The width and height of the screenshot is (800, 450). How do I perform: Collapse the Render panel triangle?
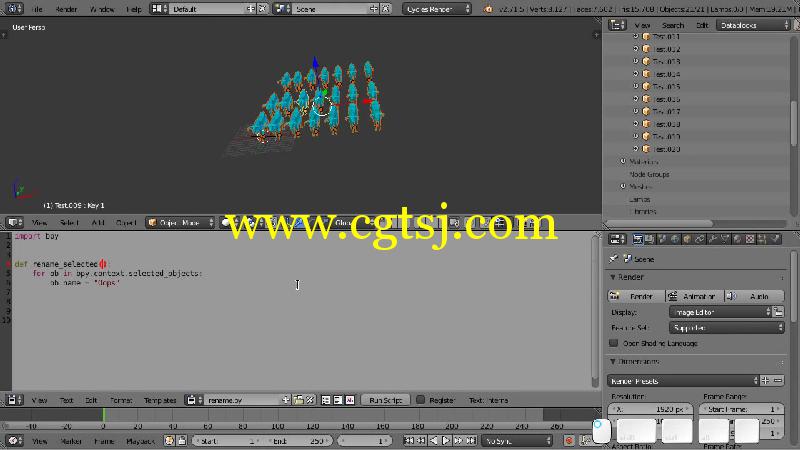(613, 277)
